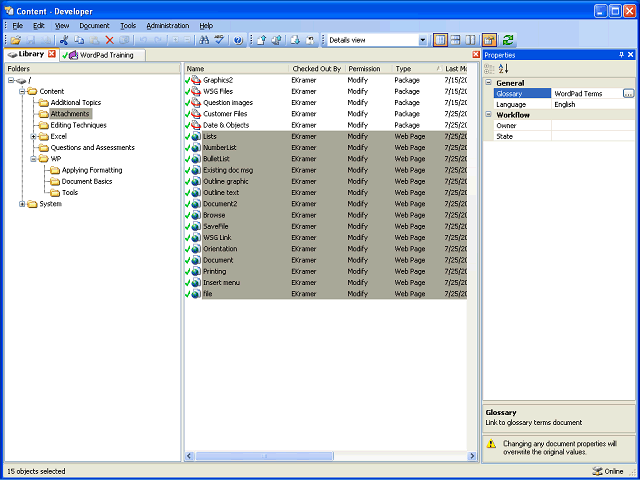Sort properties alphabetically with the A-Z icon

504,69
